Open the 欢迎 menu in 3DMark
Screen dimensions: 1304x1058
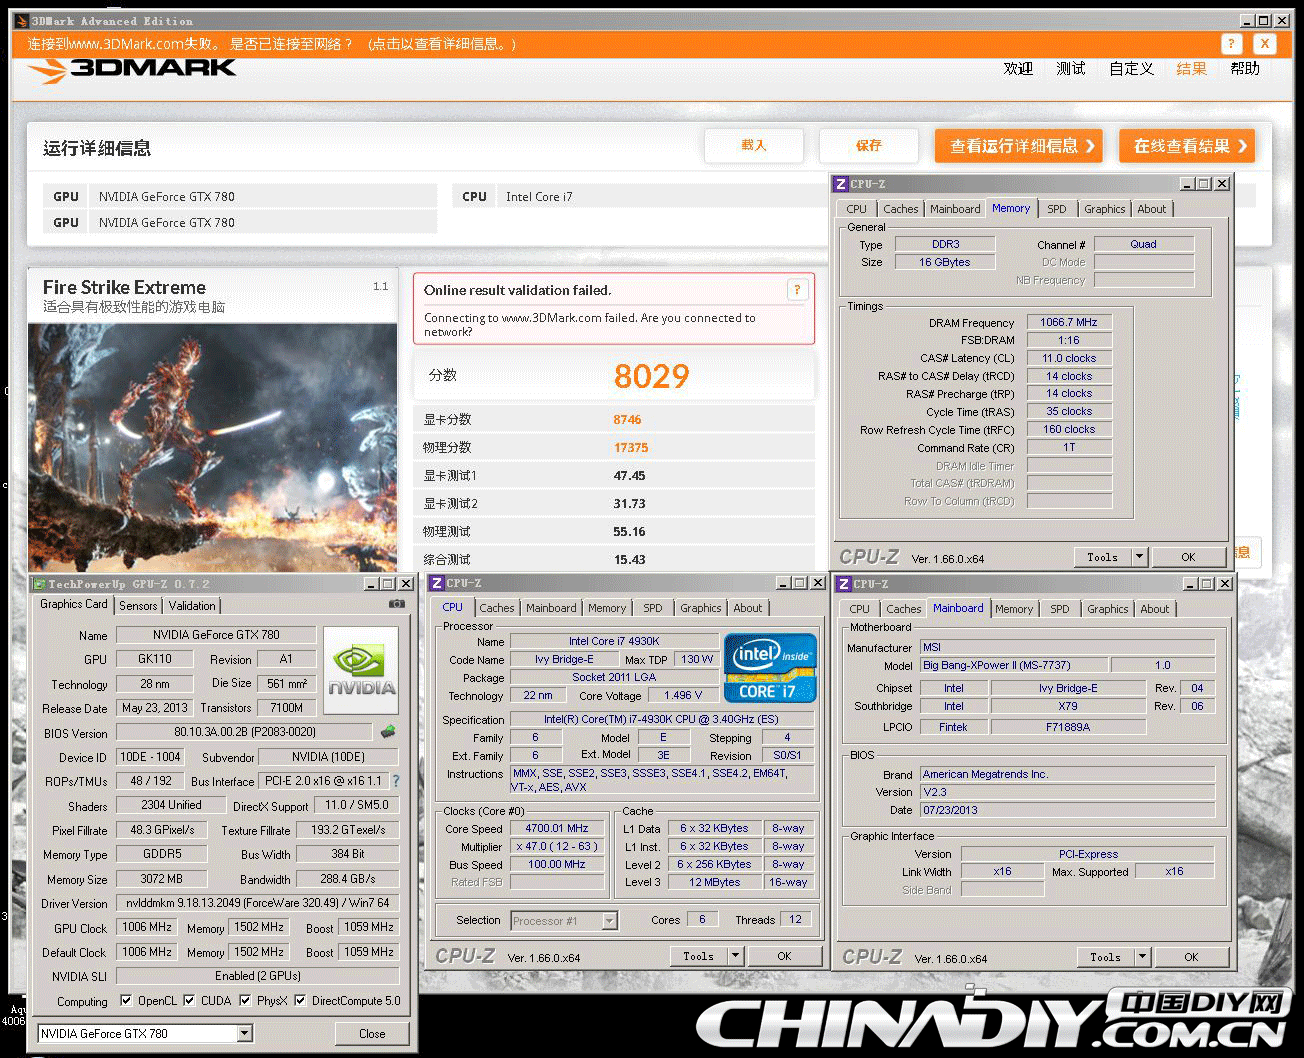point(1018,69)
